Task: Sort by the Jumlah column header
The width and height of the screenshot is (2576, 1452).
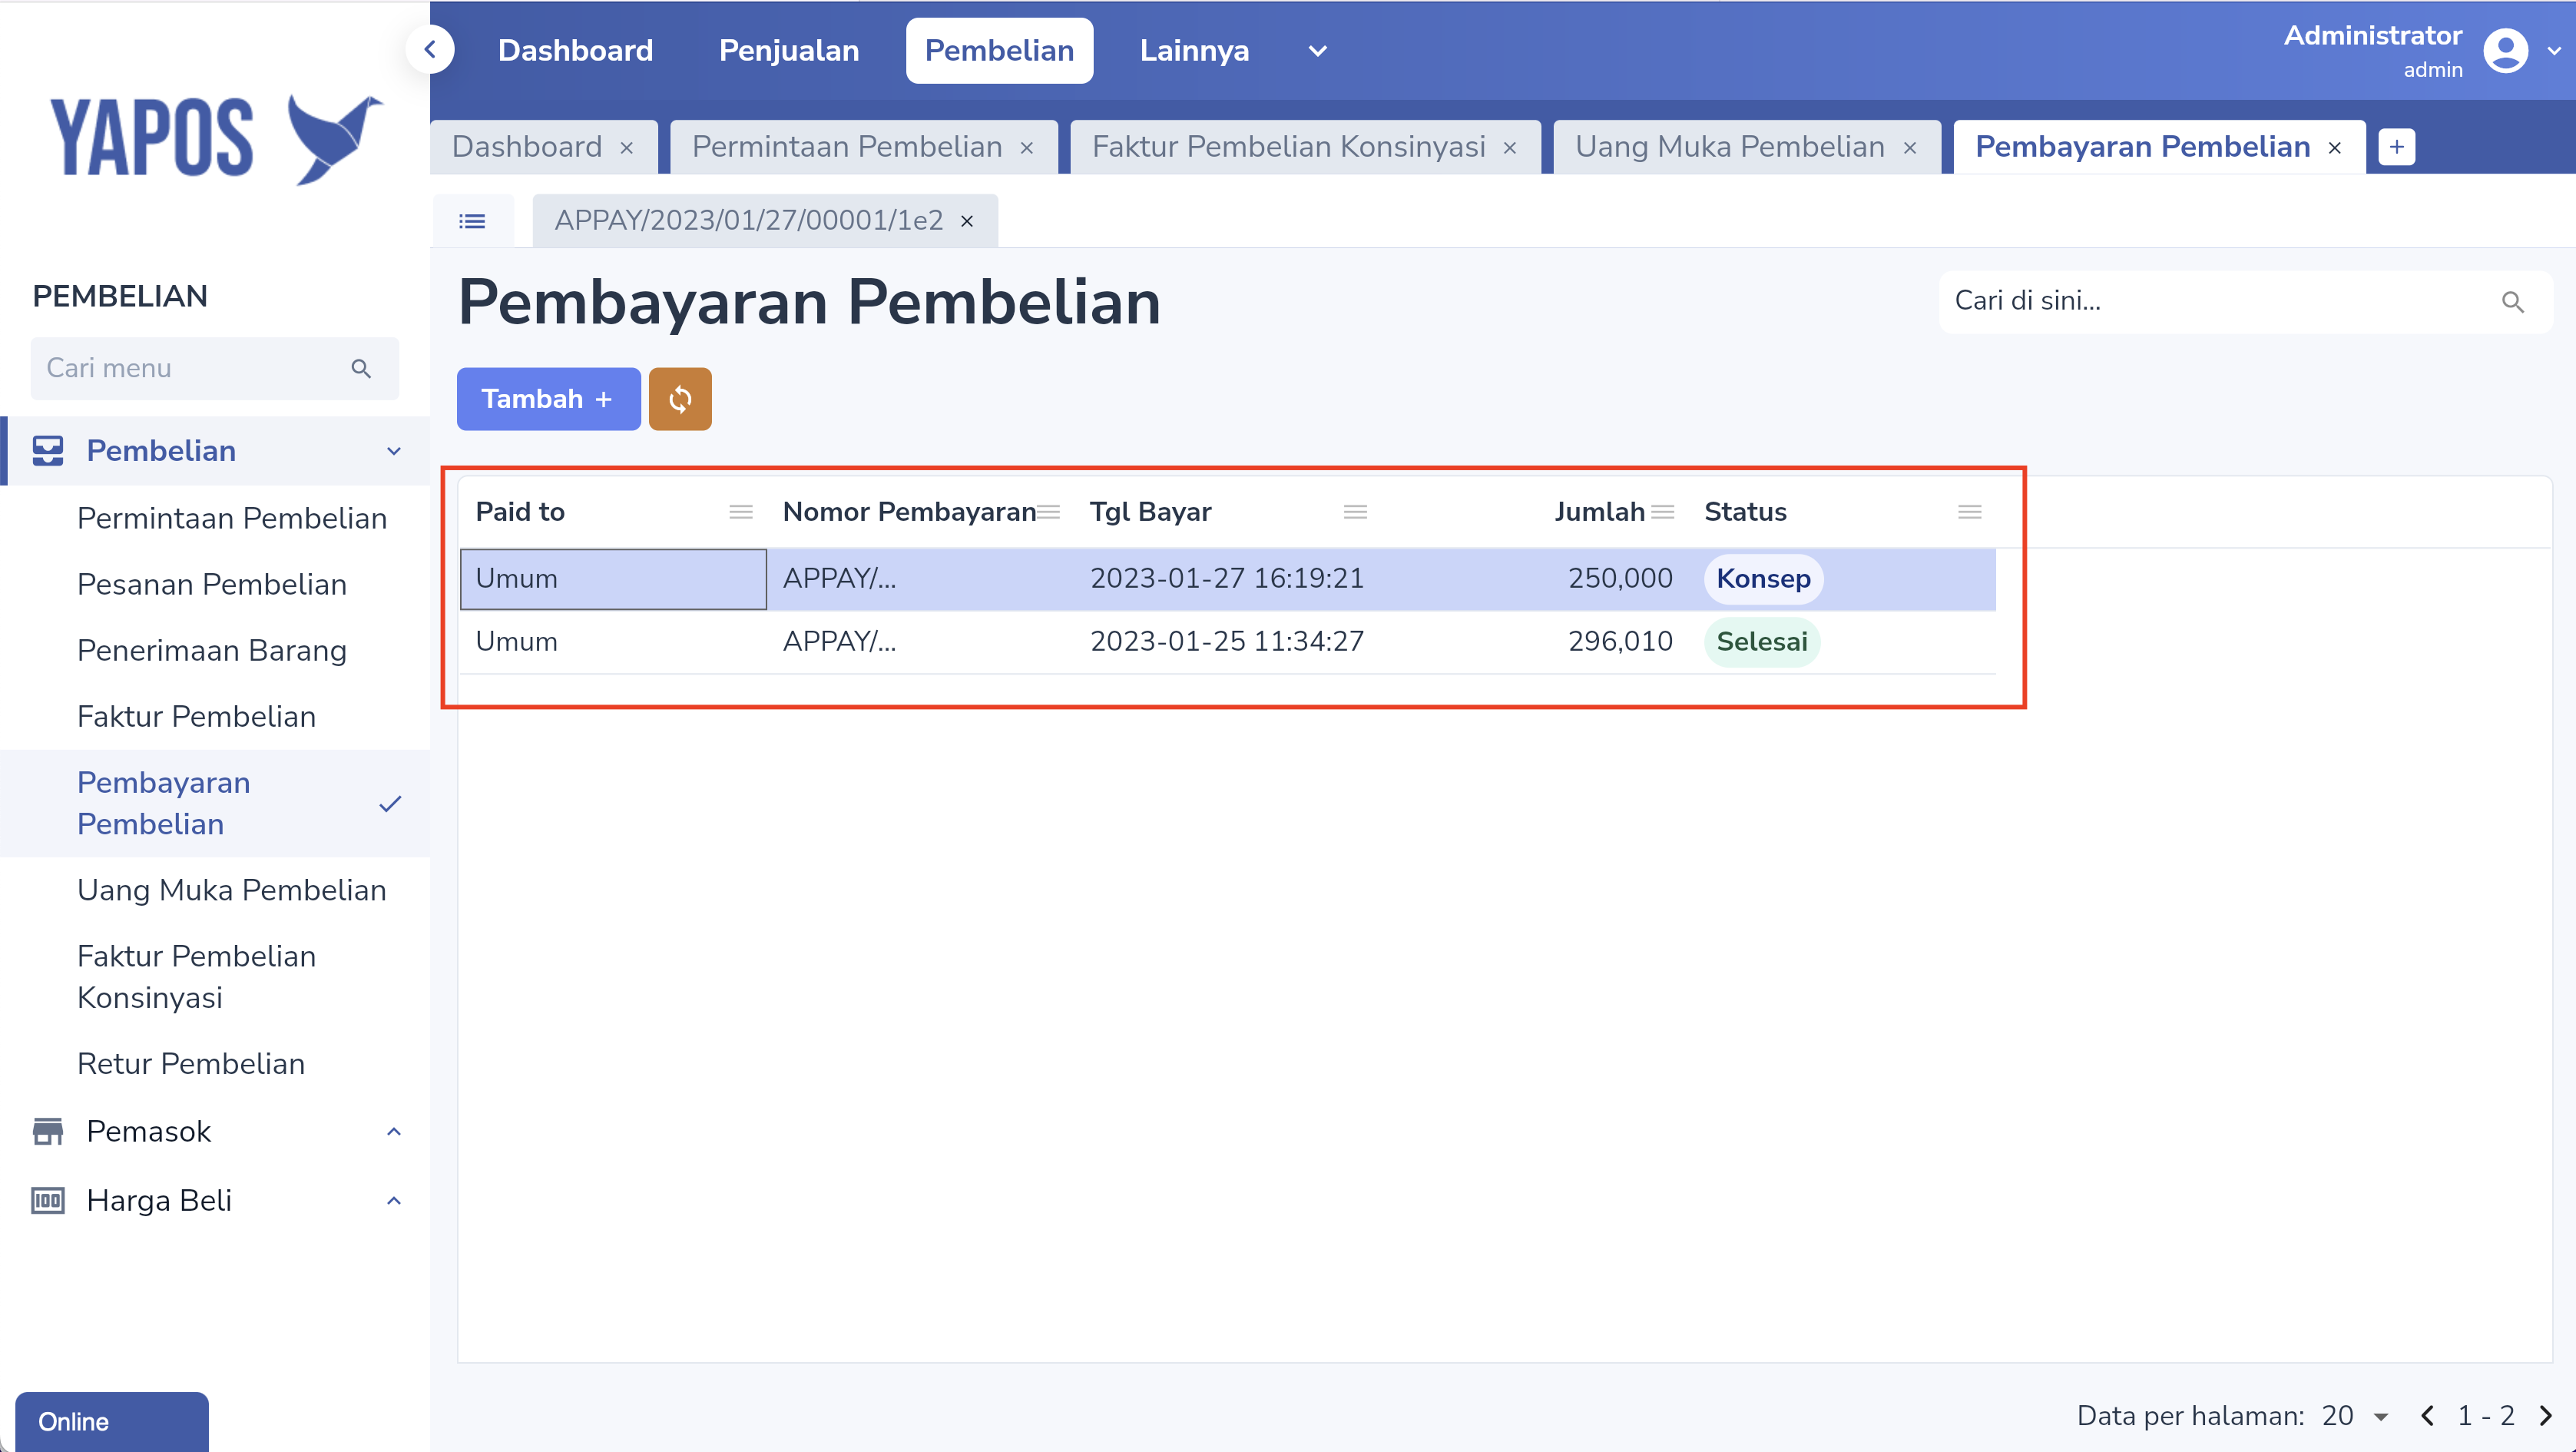Action: (x=1599, y=512)
